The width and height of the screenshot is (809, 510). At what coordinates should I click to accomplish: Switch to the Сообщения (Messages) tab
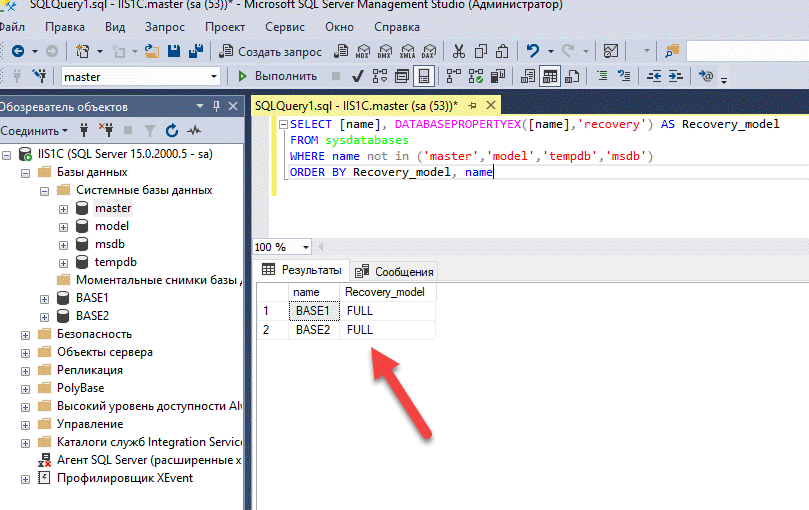[x=395, y=271]
